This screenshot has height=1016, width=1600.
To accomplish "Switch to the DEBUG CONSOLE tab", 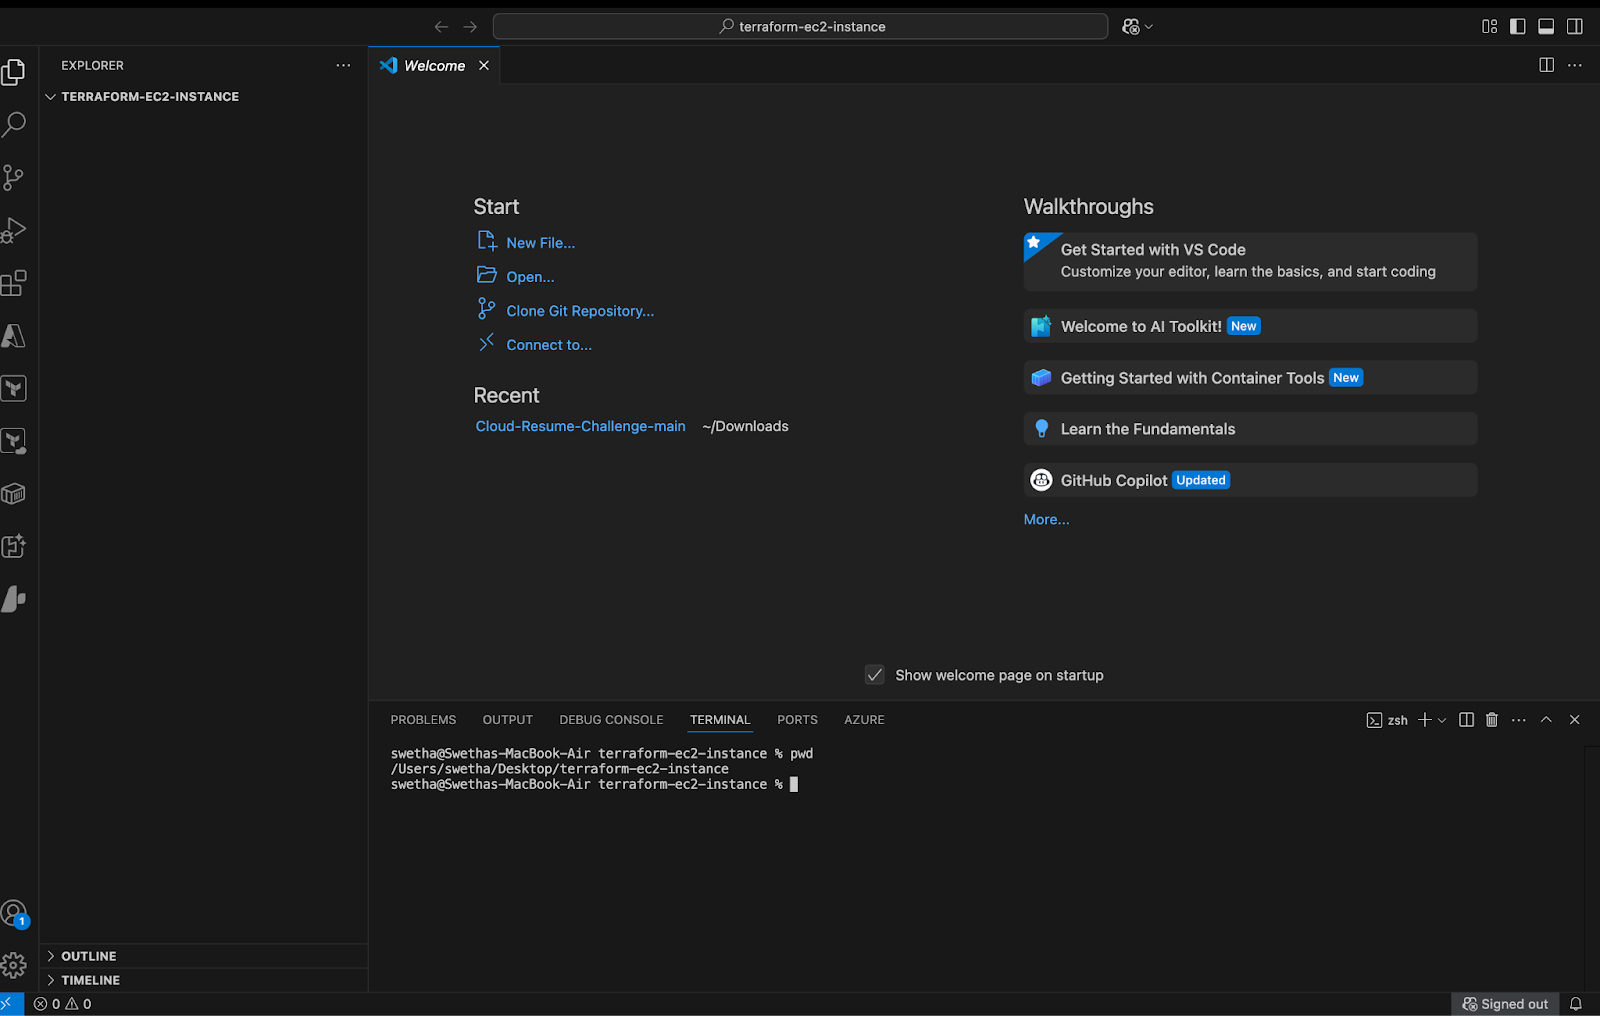I will coord(611,720).
